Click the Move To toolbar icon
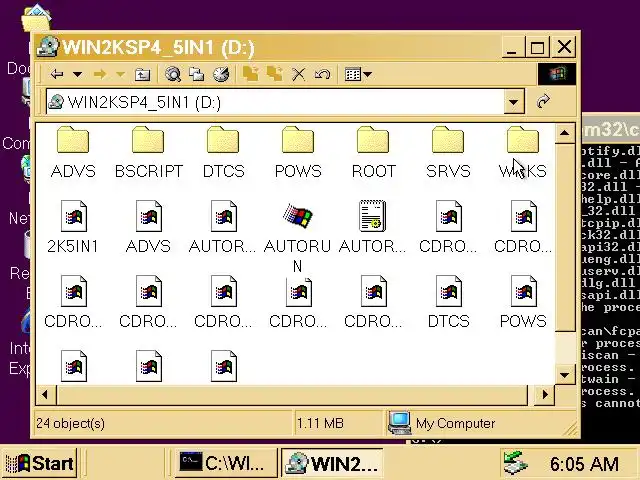The width and height of the screenshot is (640, 480). [x=250, y=74]
